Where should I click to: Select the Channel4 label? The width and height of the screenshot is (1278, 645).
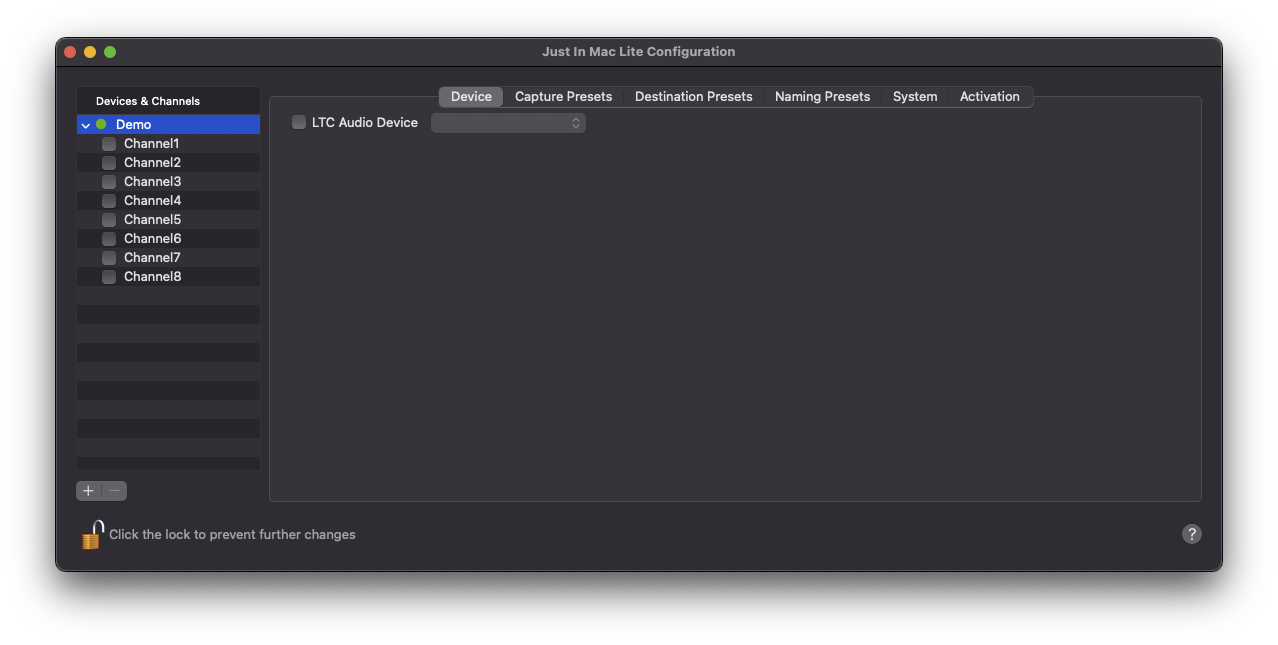click(x=152, y=201)
